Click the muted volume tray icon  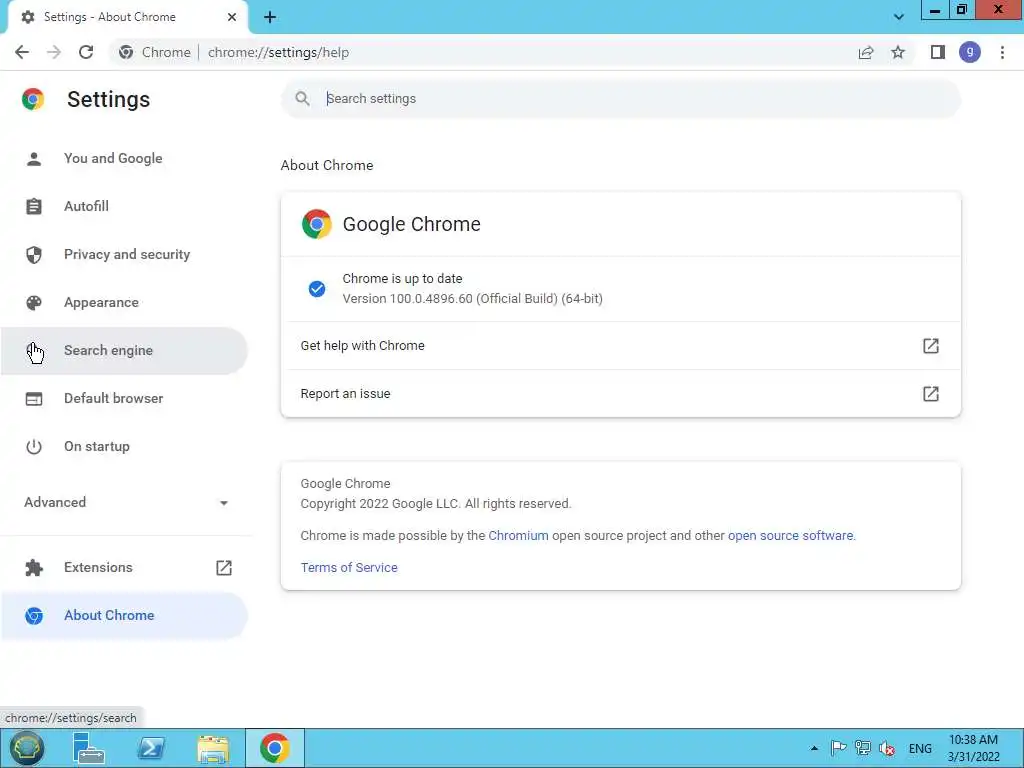887,748
